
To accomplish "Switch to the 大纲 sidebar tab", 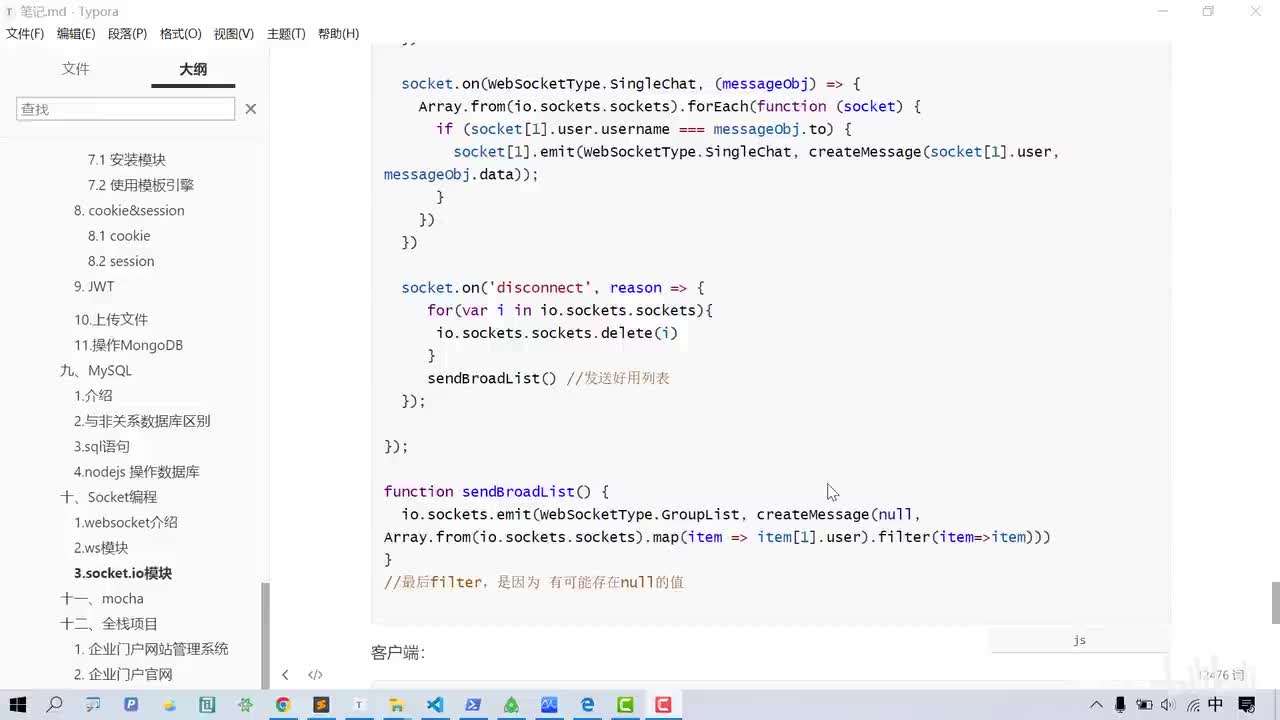I will click(193, 69).
